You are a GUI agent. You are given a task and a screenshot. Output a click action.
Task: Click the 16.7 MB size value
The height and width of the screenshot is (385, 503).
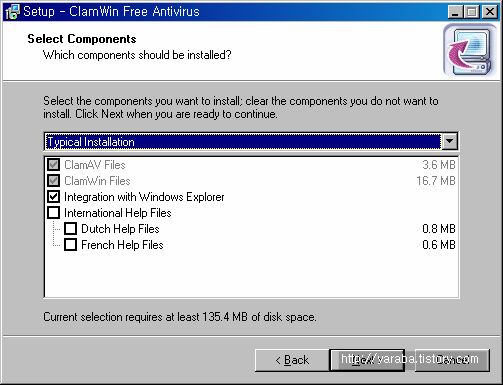436,181
